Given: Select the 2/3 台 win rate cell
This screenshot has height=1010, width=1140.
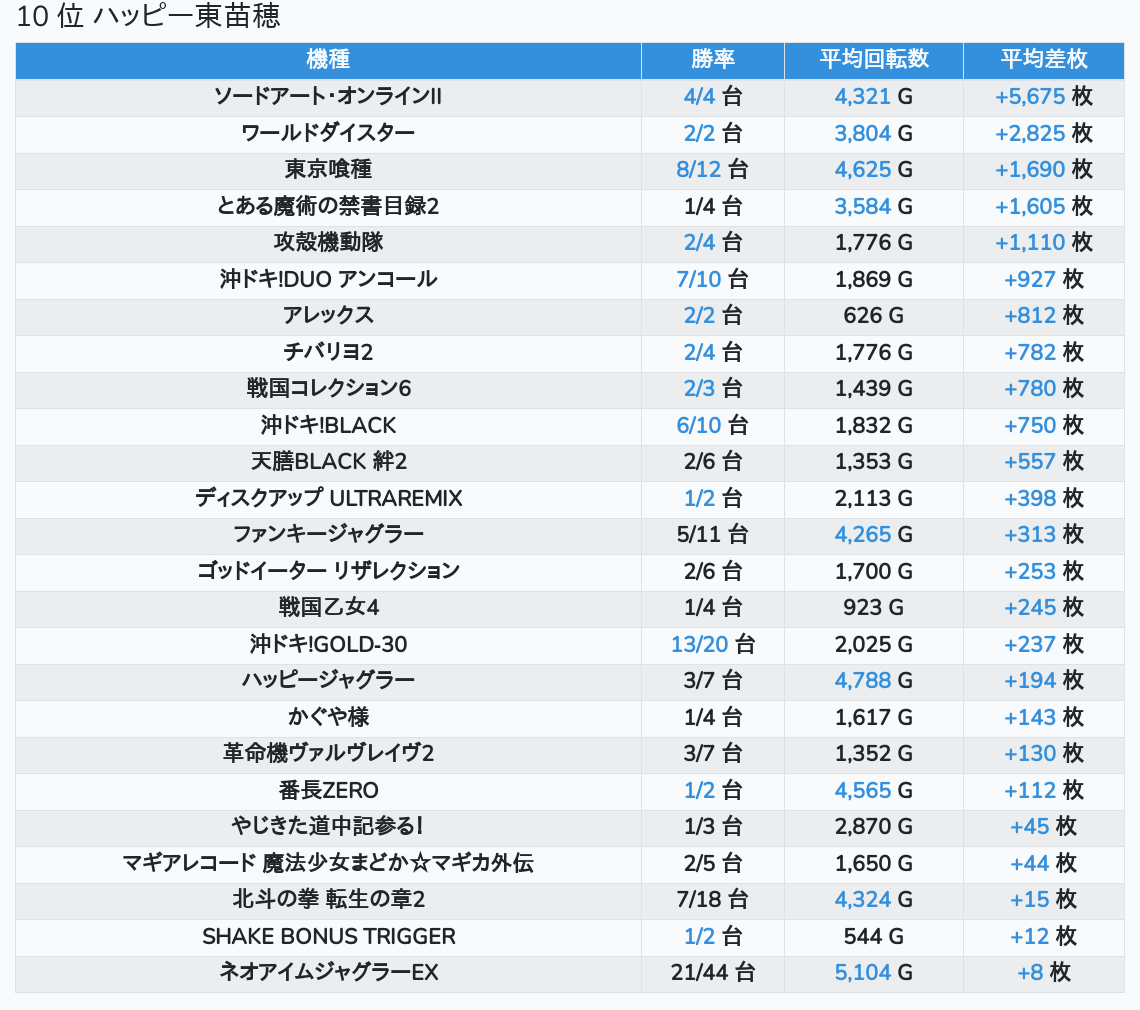Looking at the screenshot, I should coord(712,389).
